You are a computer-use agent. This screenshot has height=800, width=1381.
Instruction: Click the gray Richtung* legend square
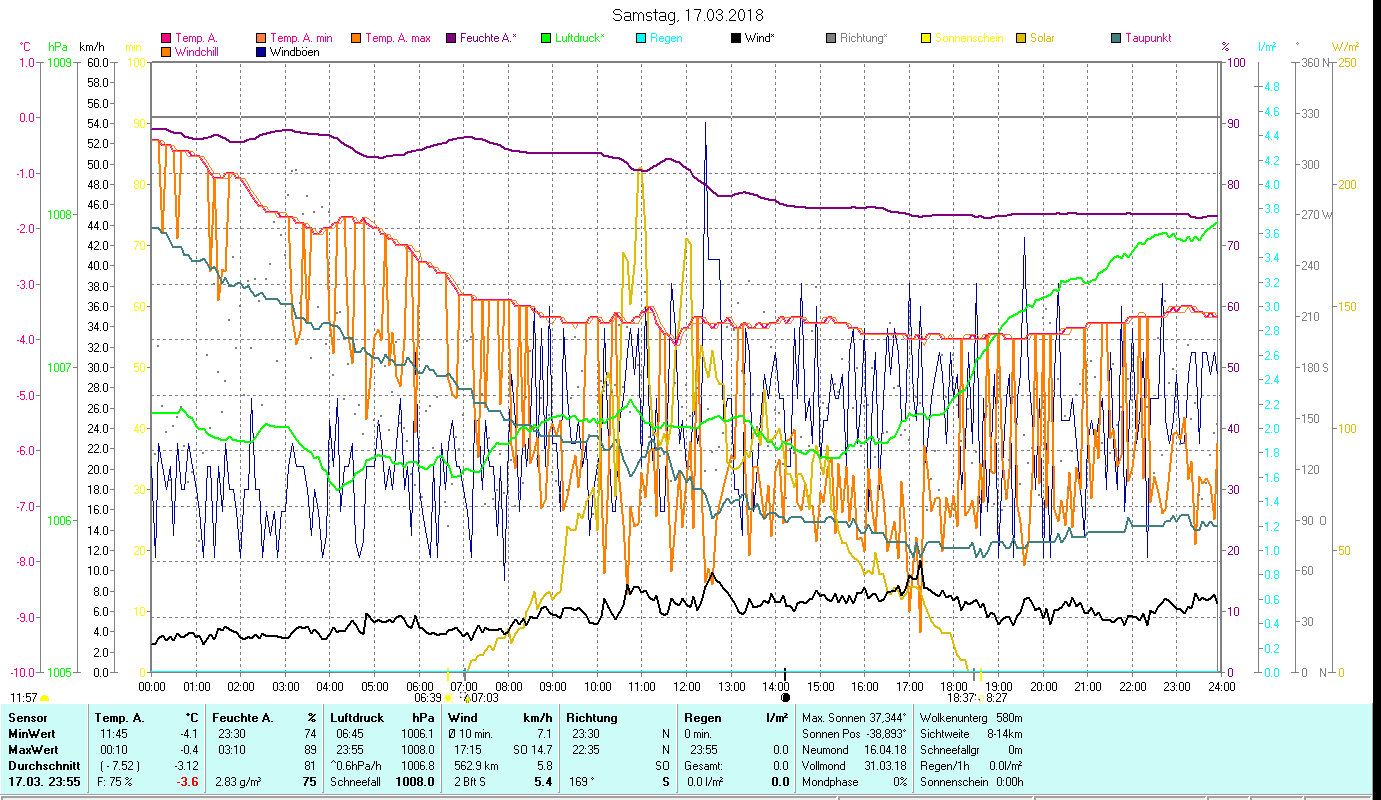(x=832, y=38)
